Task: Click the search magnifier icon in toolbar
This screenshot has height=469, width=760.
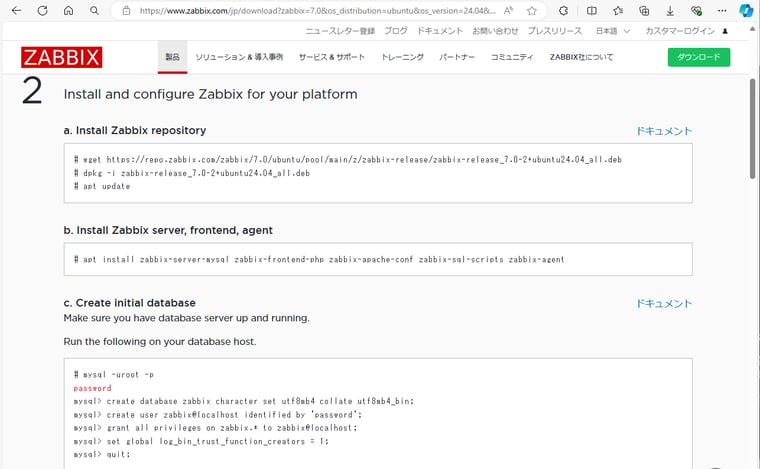Action: click(x=95, y=11)
